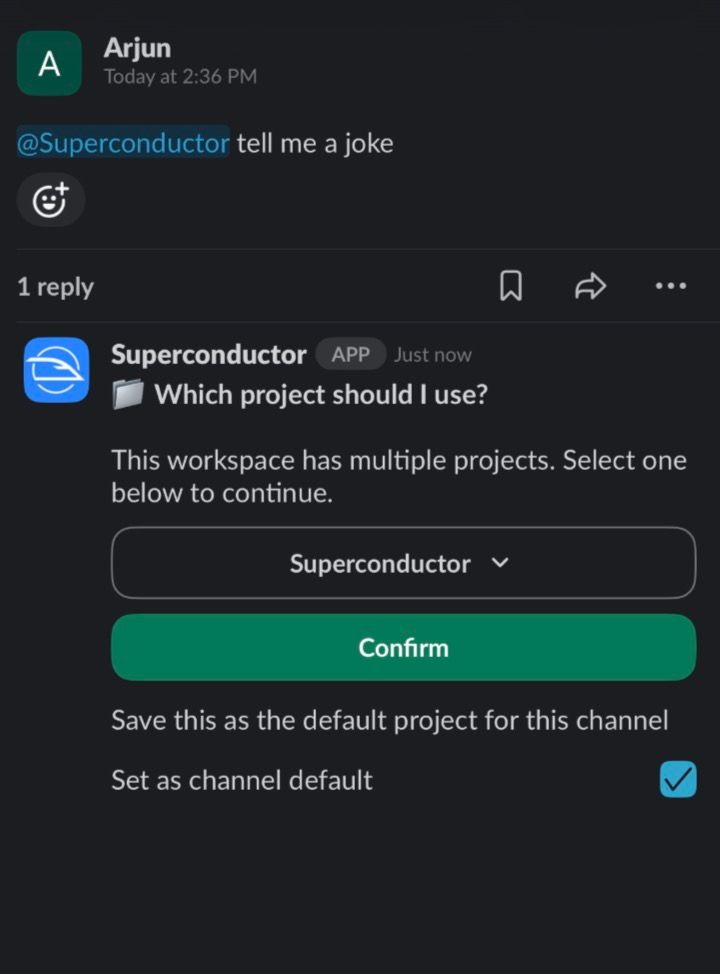Expand the Superconductor project selector
Viewport: 720px width, 974px height.
coord(403,563)
